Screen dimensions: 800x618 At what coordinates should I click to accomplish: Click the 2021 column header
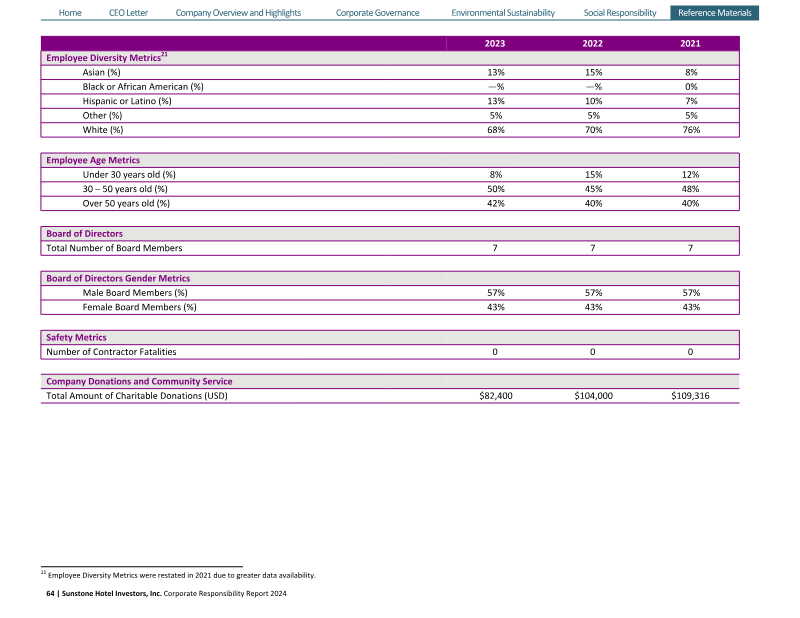click(690, 43)
